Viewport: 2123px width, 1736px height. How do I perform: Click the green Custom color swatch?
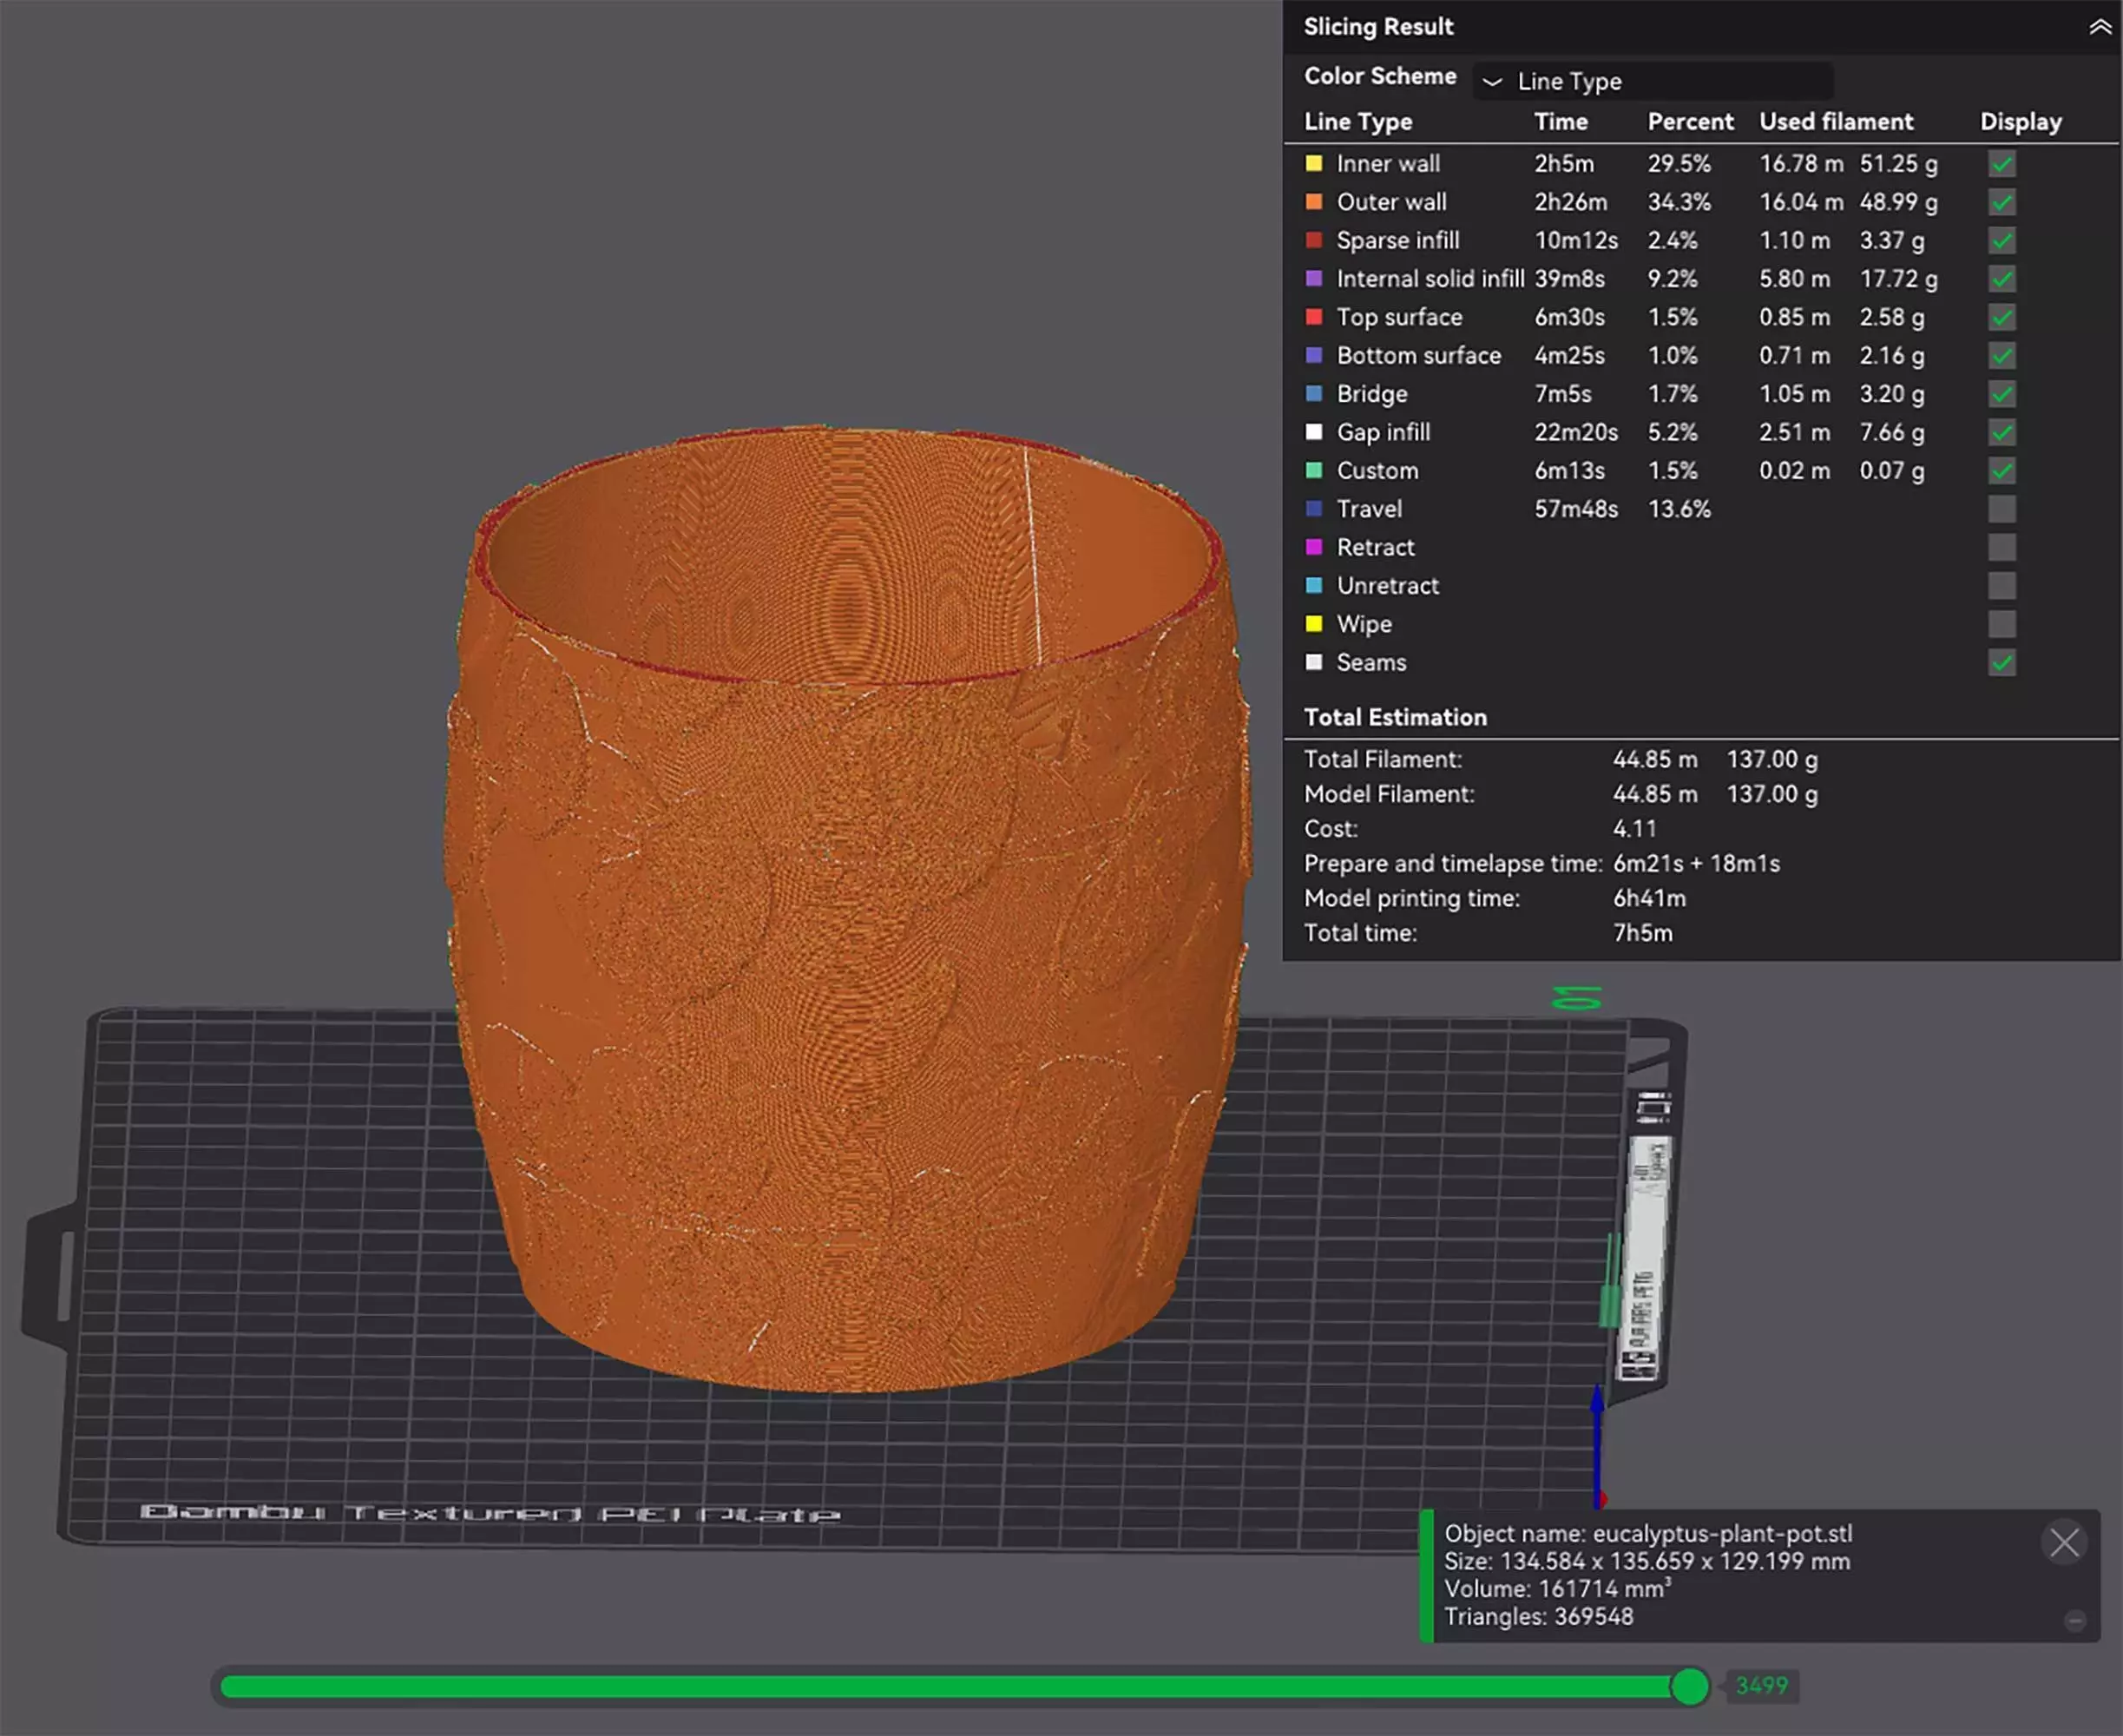pos(1314,470)
